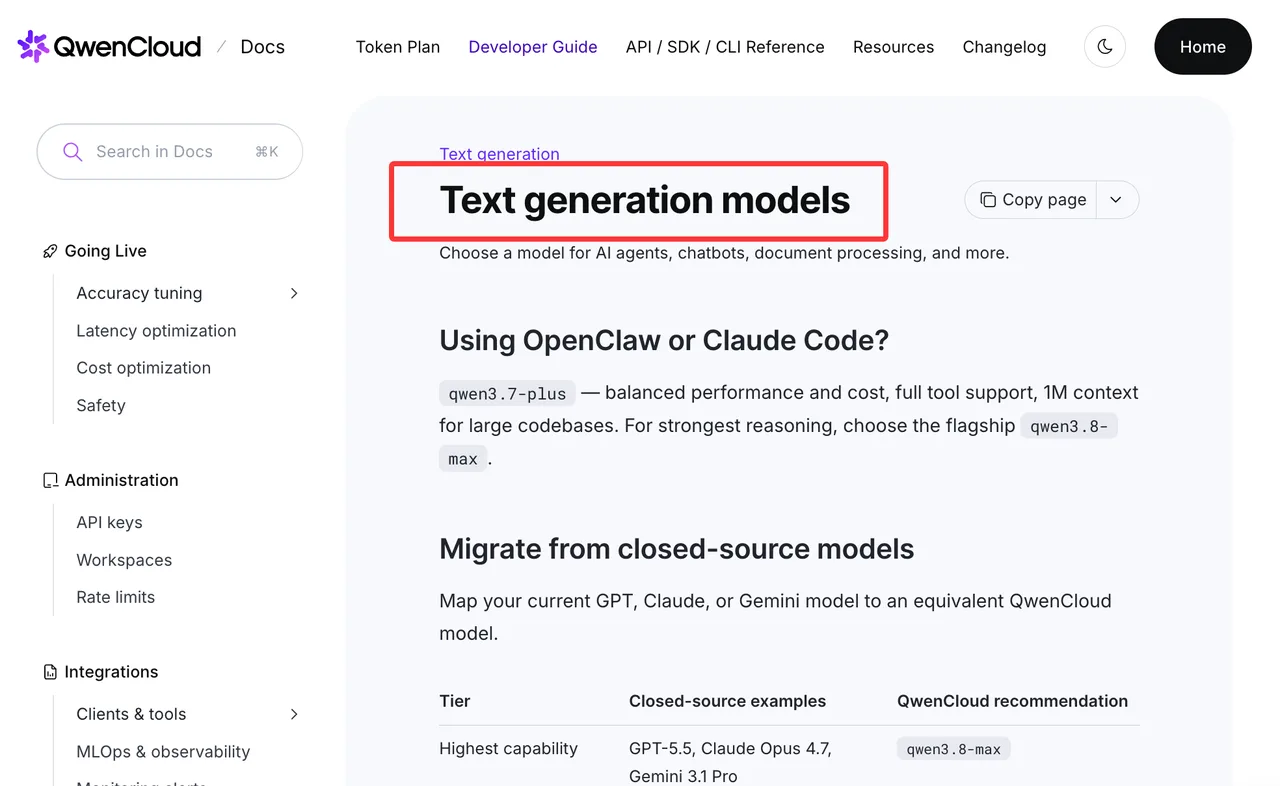Click the "Migrate from closed-source models" heading

tap(676, 549)
